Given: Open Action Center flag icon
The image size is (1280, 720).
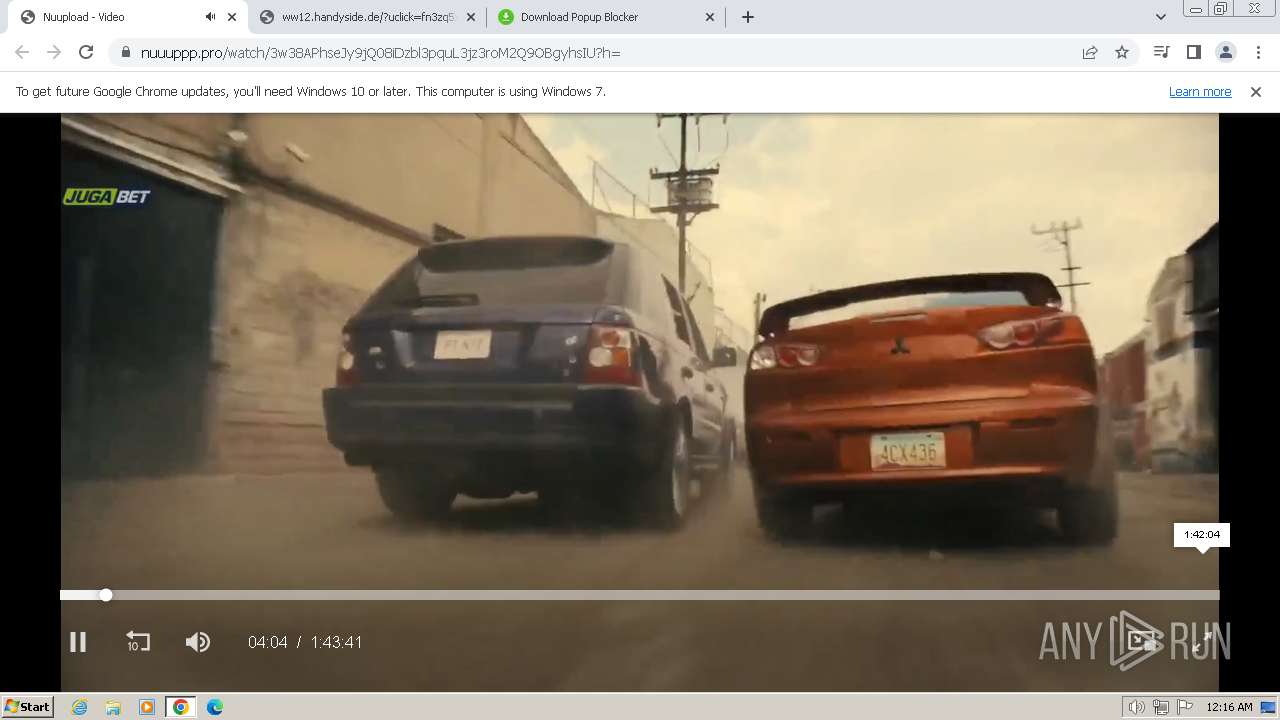Looking at the screenshot, I should pyautogui.click(x=1185, y=707).
